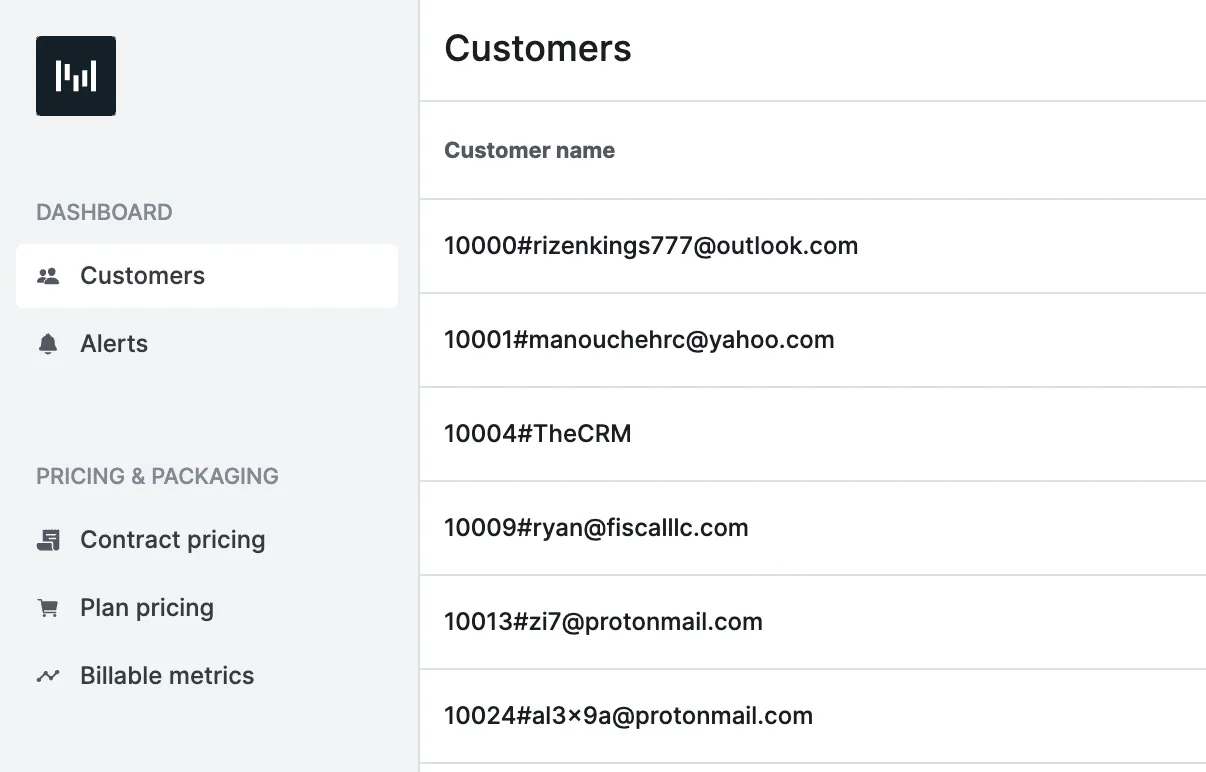
Task: Click the Customers page heading
Action: click(x=538, y=49)
